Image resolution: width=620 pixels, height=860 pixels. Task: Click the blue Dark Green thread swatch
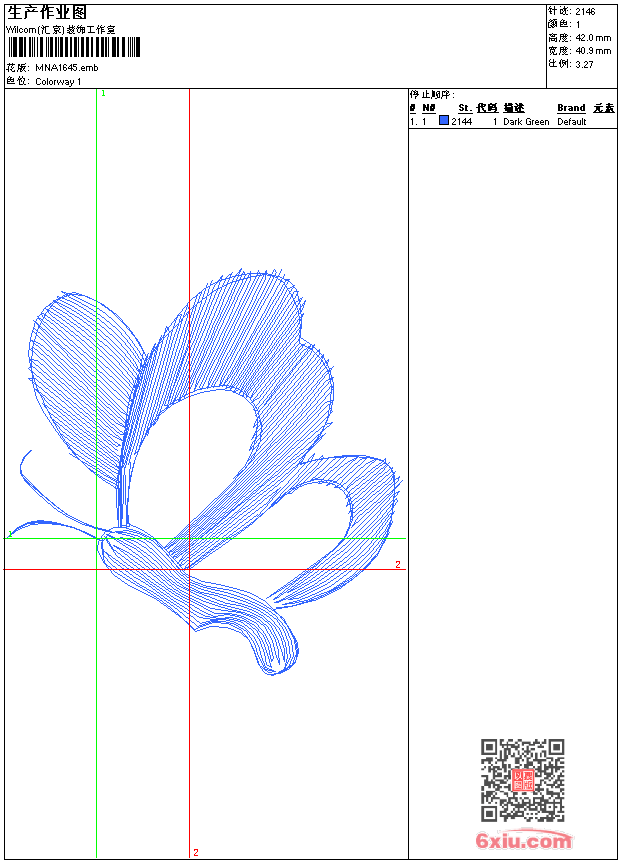click(x=444, y=121)
